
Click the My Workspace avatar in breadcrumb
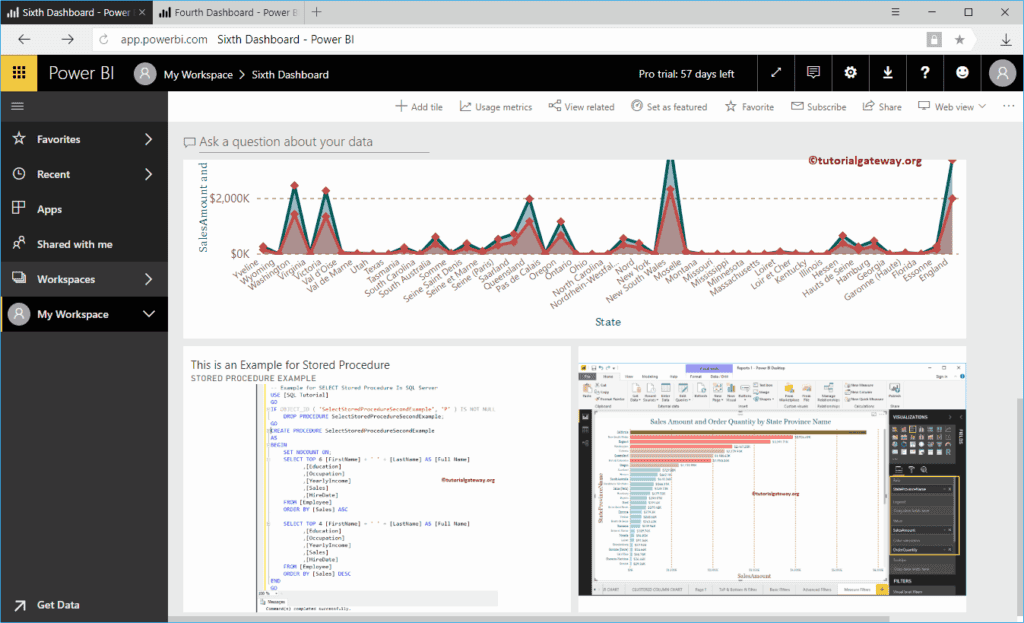click(x=145, y=74)
